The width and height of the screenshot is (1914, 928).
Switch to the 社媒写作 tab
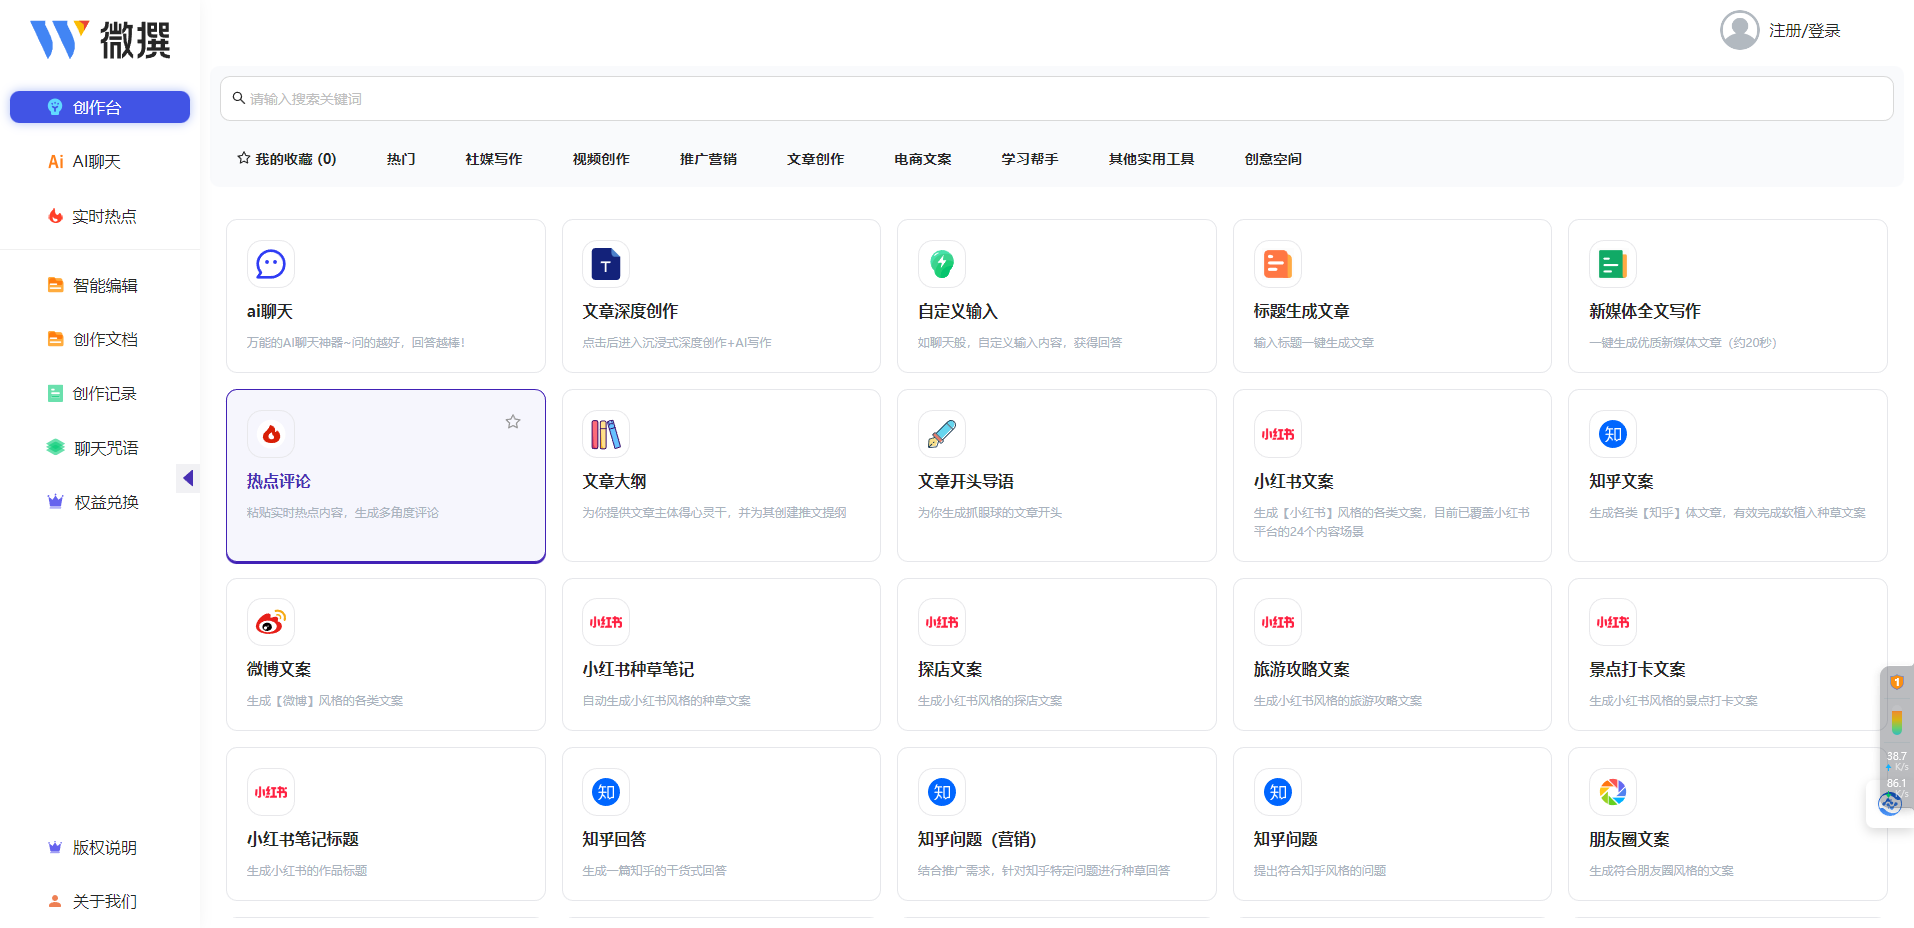pos(493,158)
